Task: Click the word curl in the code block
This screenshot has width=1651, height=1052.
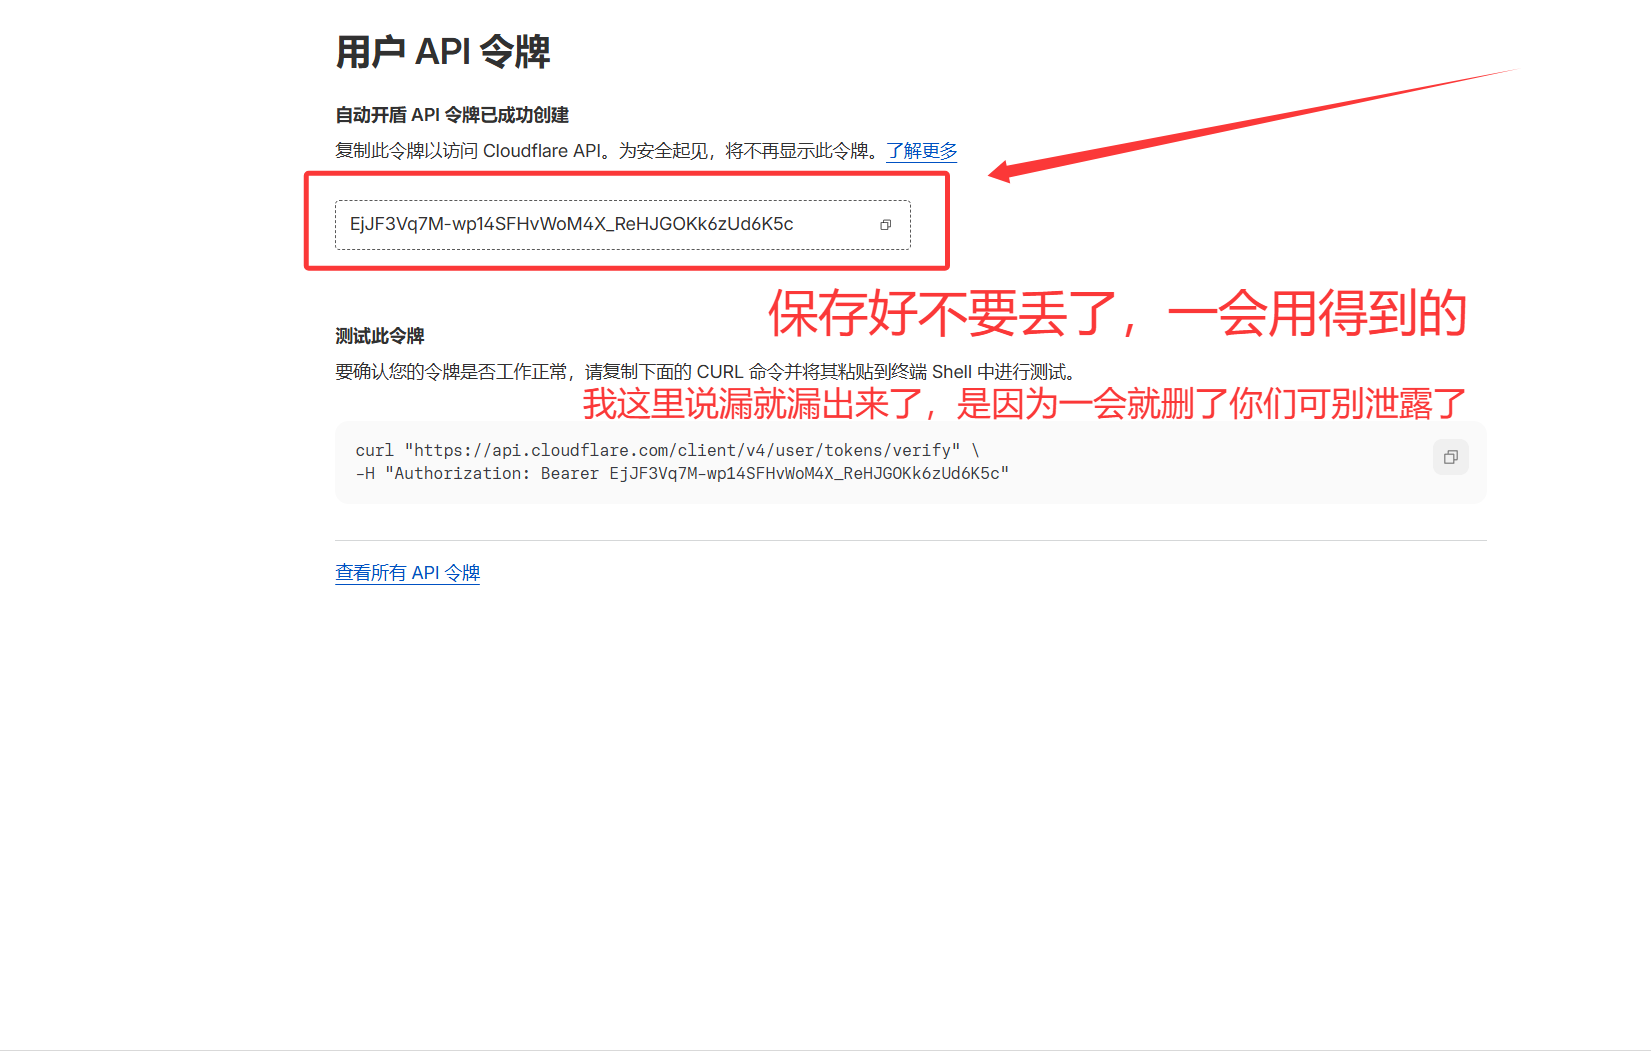Action: 374,450
